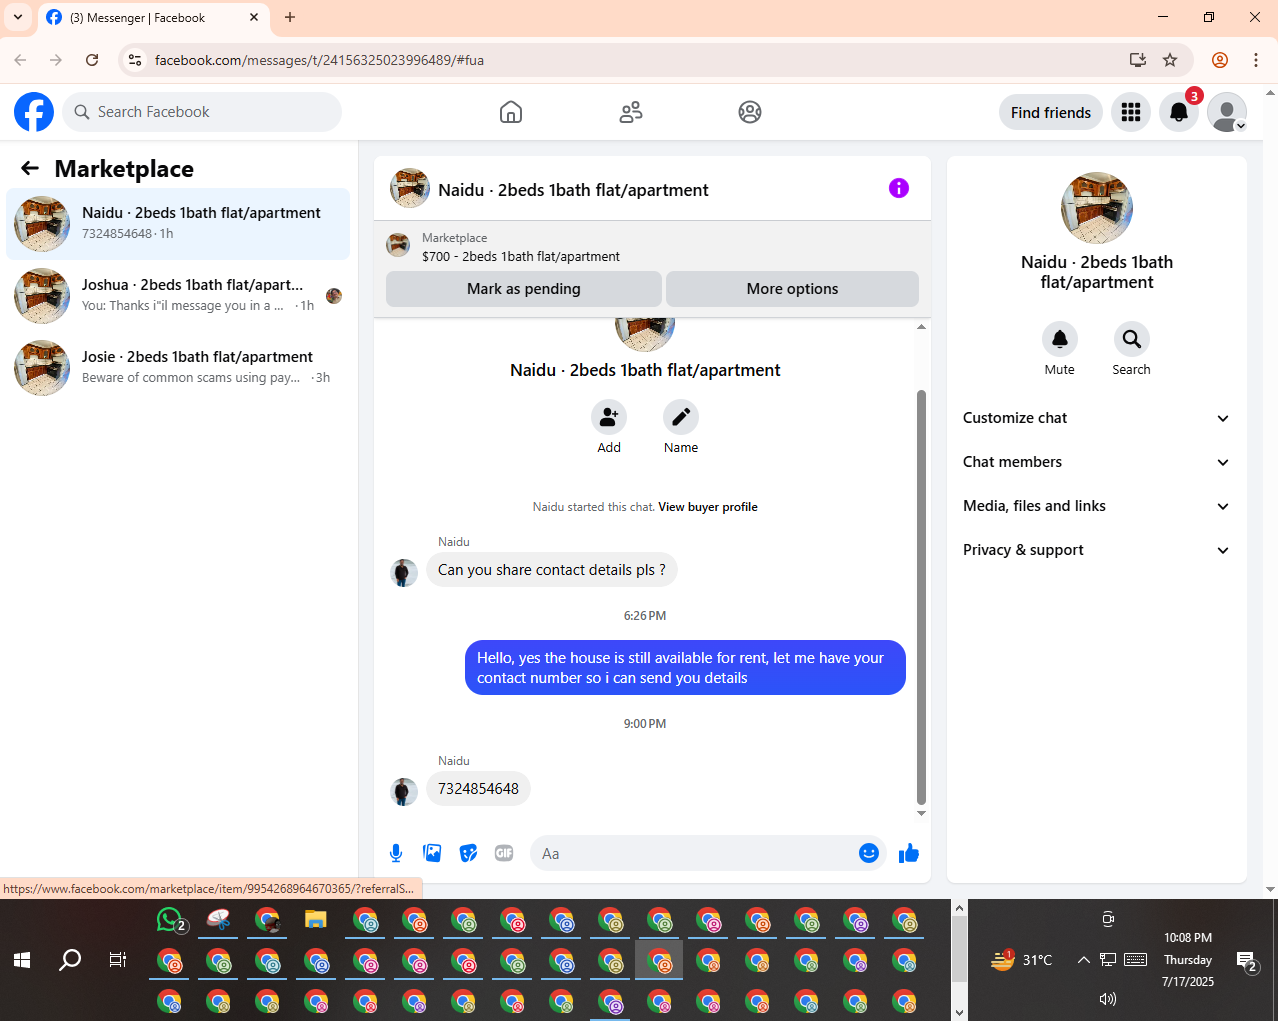Open the tab search dropdown arrow
Image resolution: width=1278 pixels, height=1021 pixels.
click(18, 17)
